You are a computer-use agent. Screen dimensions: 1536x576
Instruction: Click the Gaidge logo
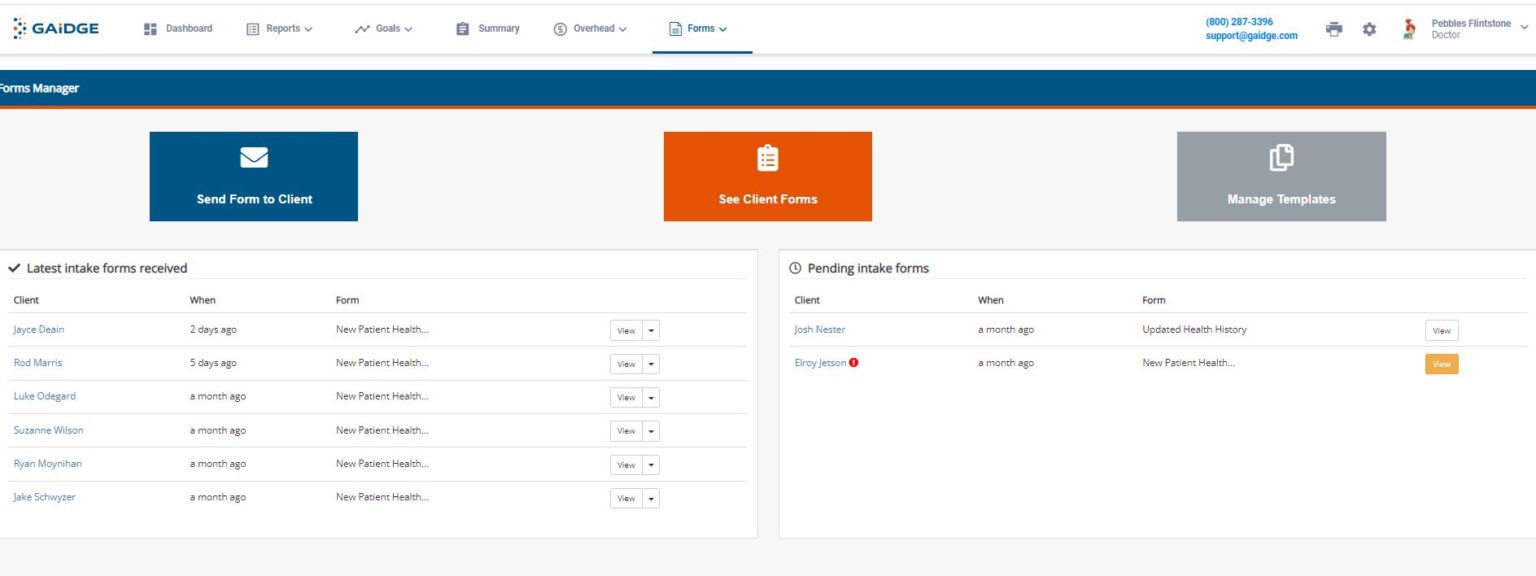click(57, 29)
